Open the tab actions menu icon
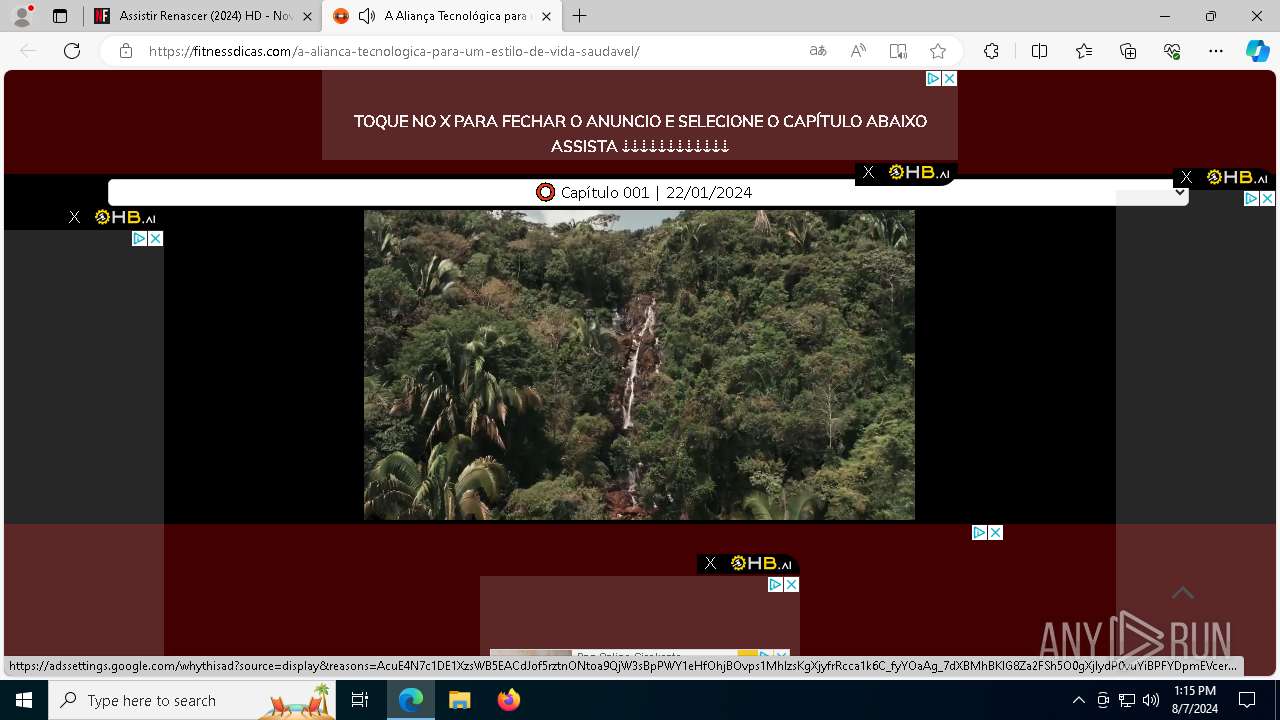 click(60, 16)
